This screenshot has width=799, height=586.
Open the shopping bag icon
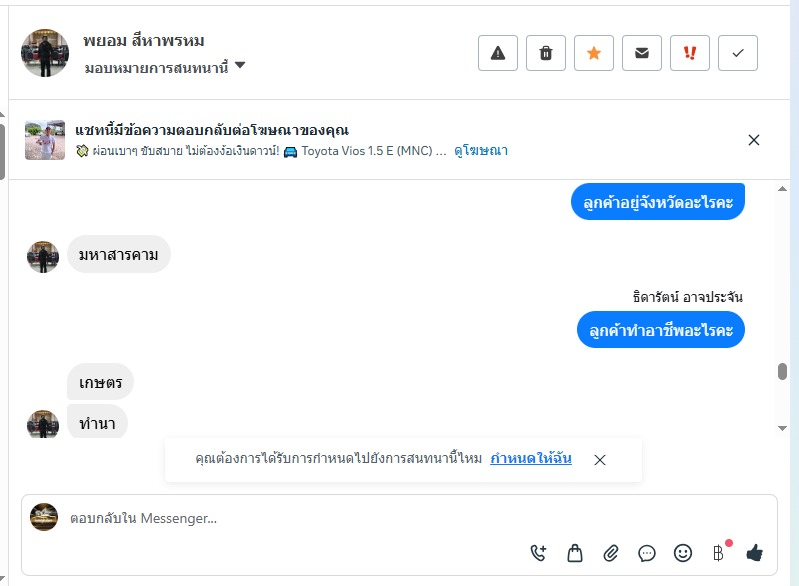(575, 552)
